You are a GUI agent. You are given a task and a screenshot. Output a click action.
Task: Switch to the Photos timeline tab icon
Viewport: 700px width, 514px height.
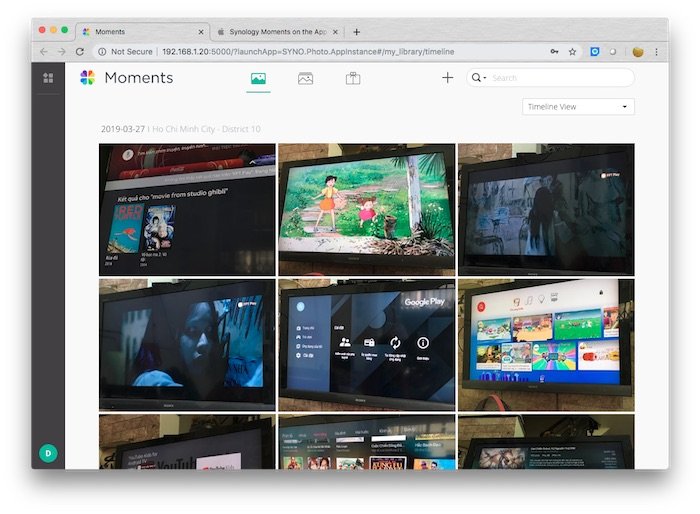[258, 79]
